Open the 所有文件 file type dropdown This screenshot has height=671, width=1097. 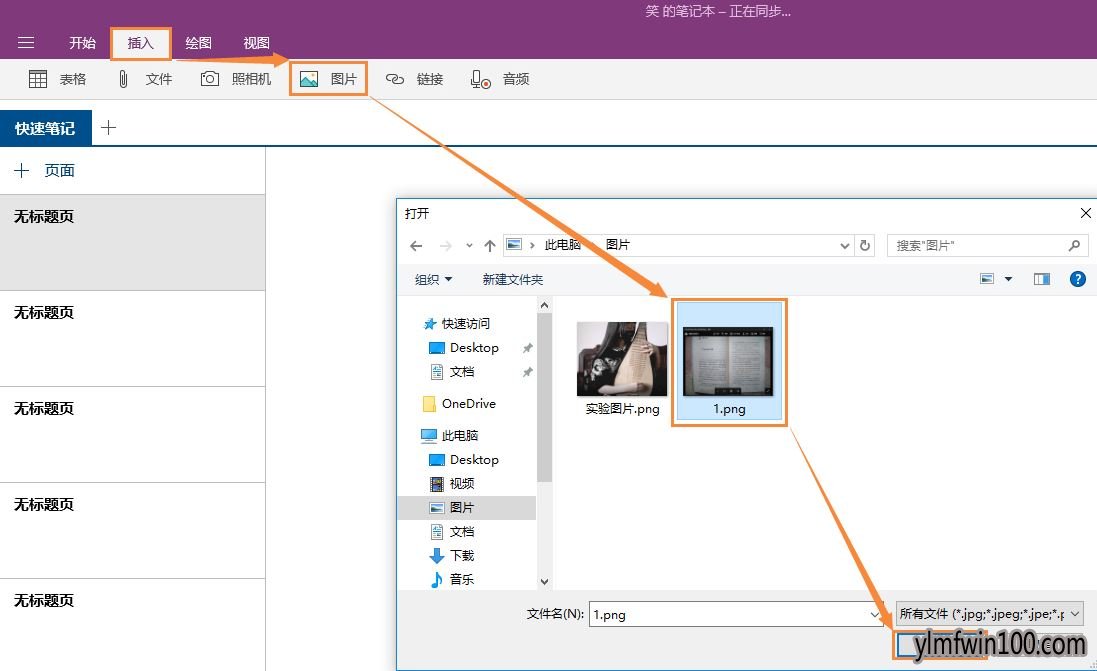[x=989, y=614]
